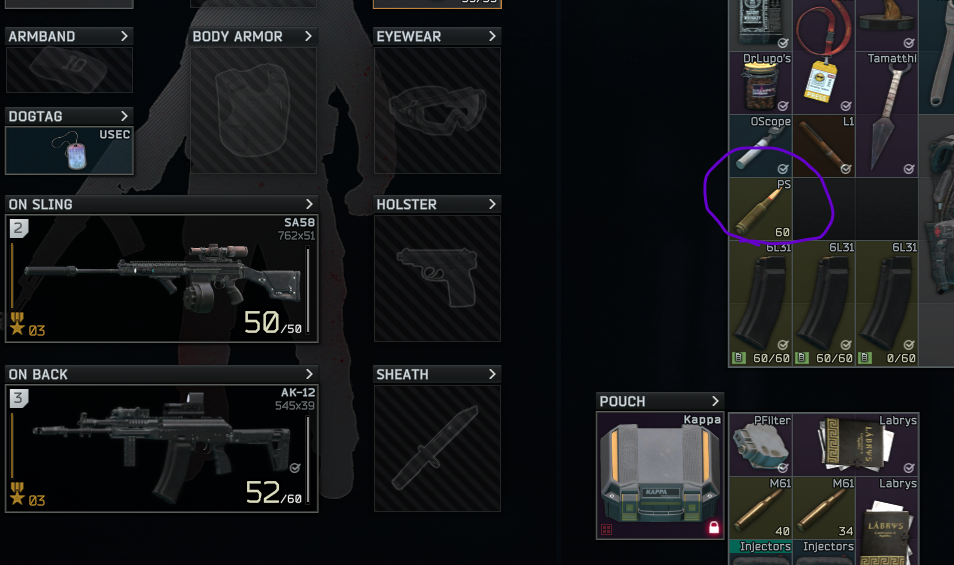This screenshot has height=565, width=954.
Task: Click the OScope item in inventory
Action: (x=761, y=145)
